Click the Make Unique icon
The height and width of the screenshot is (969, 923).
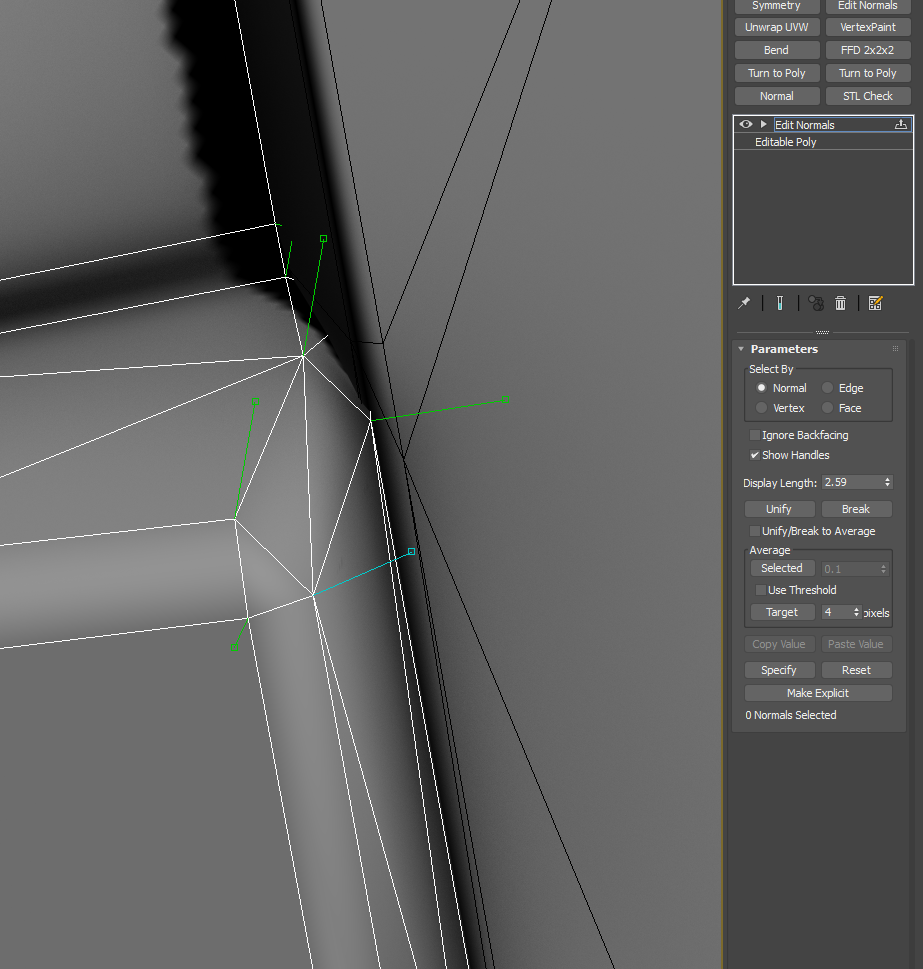pos(816,303)
